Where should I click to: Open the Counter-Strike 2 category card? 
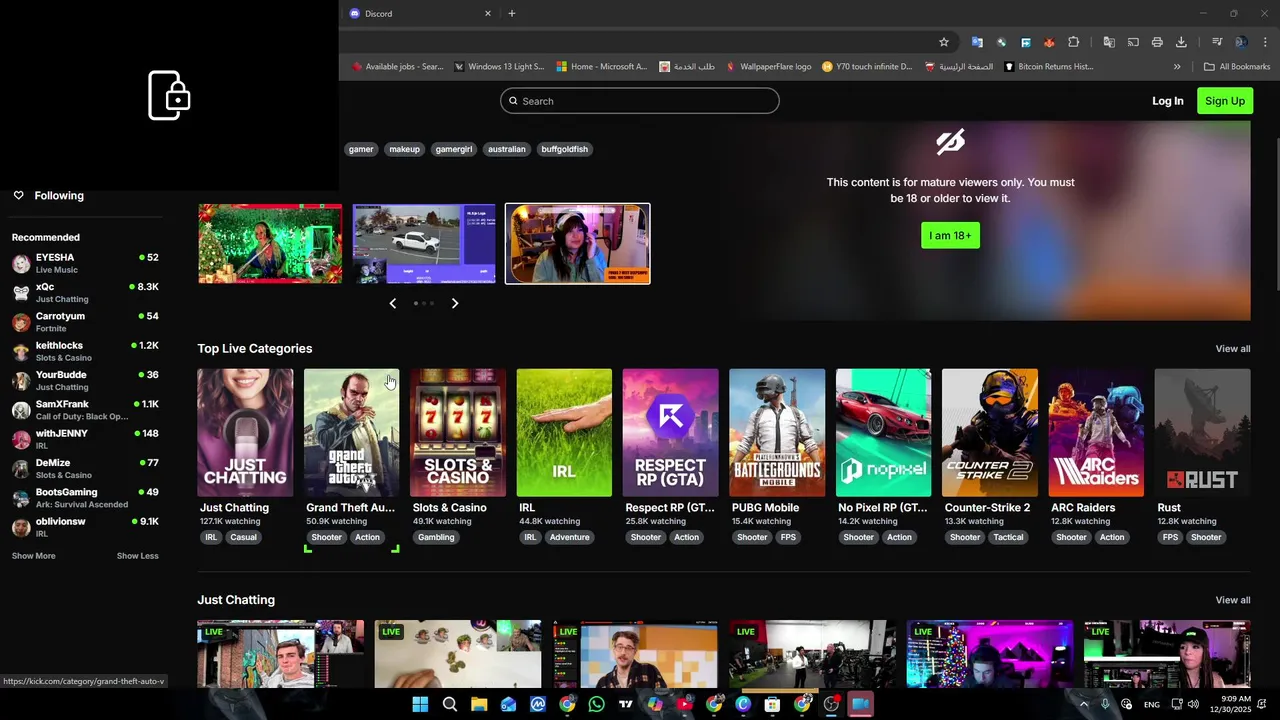coord(990,433)
